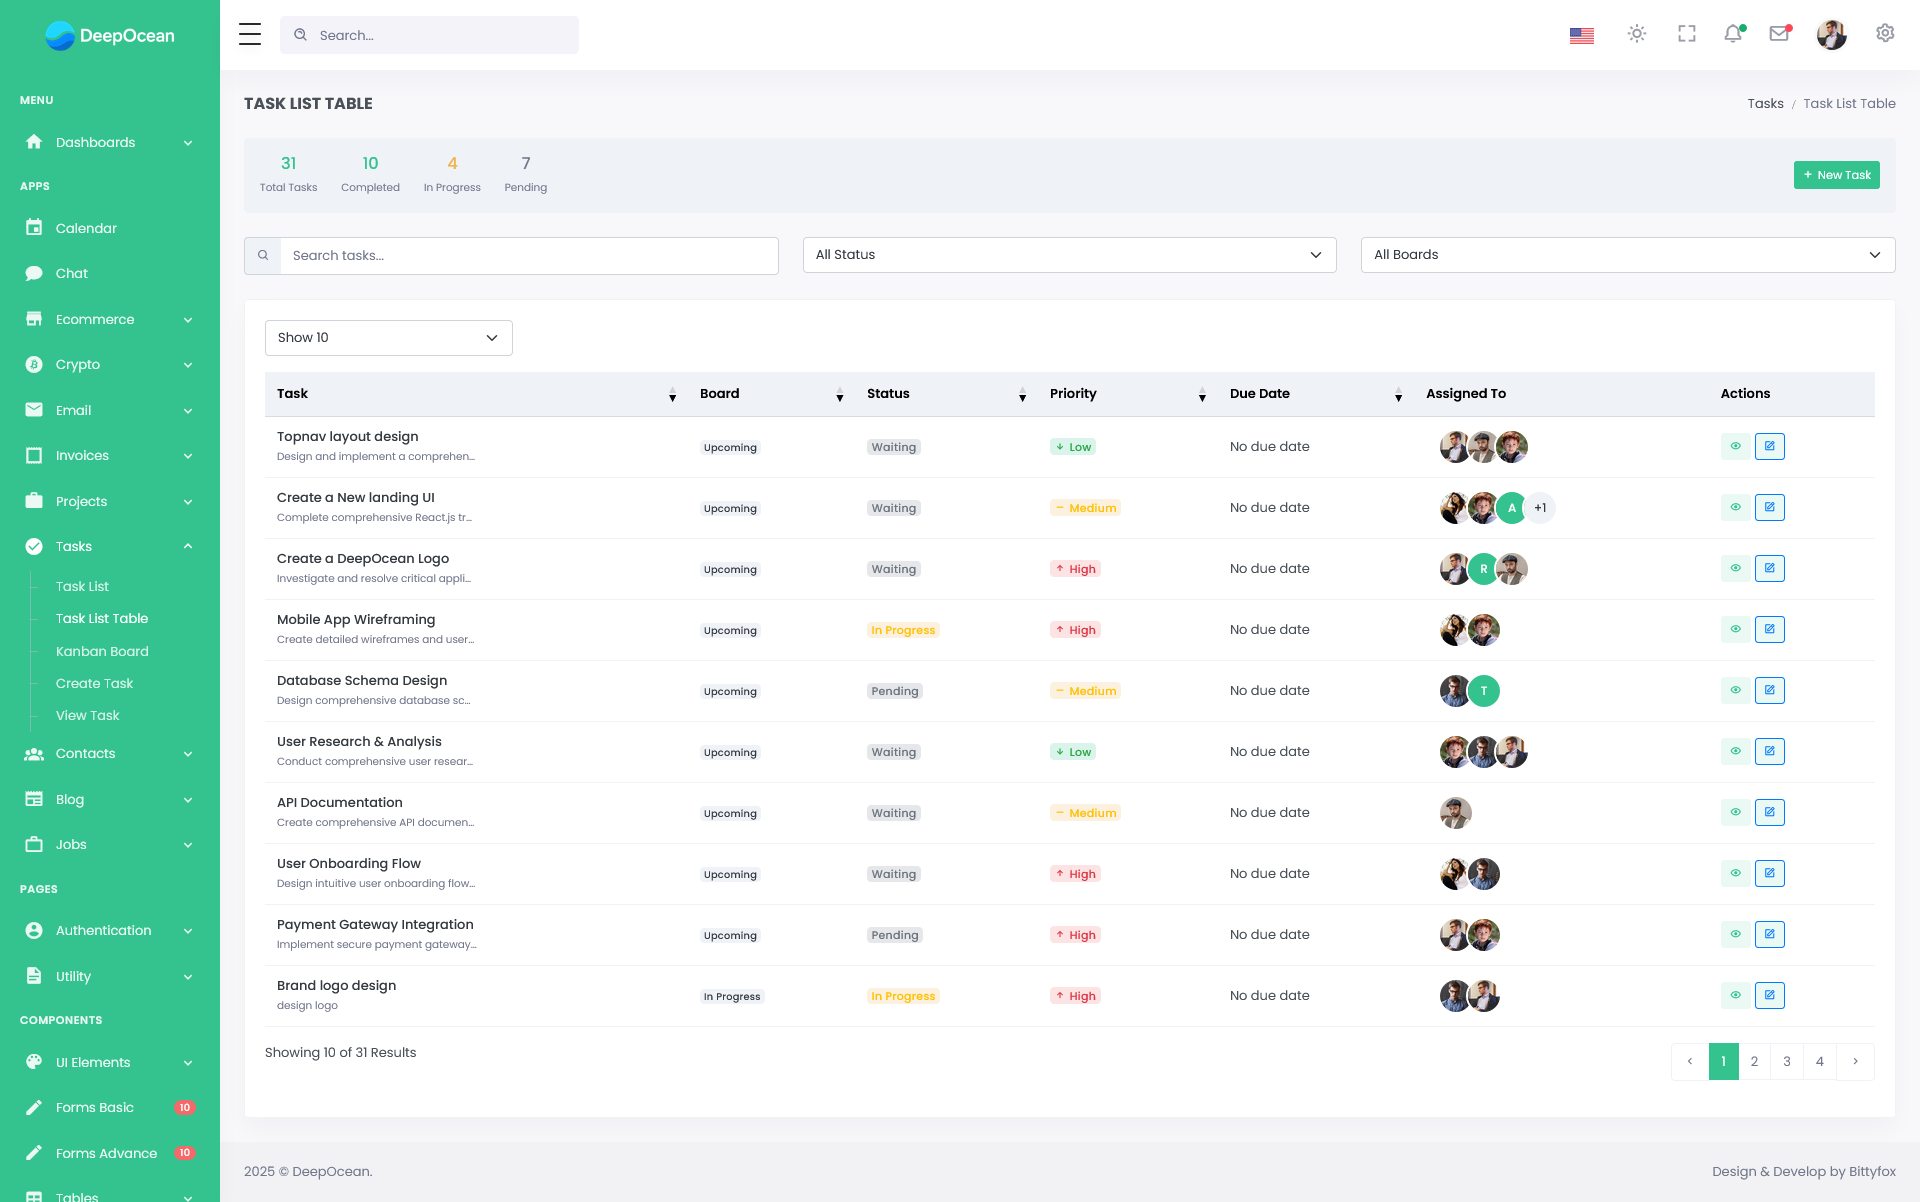Click the edit icon for Mobile App Wireframing
1920x1202 pixels.
coord(1769,629)
